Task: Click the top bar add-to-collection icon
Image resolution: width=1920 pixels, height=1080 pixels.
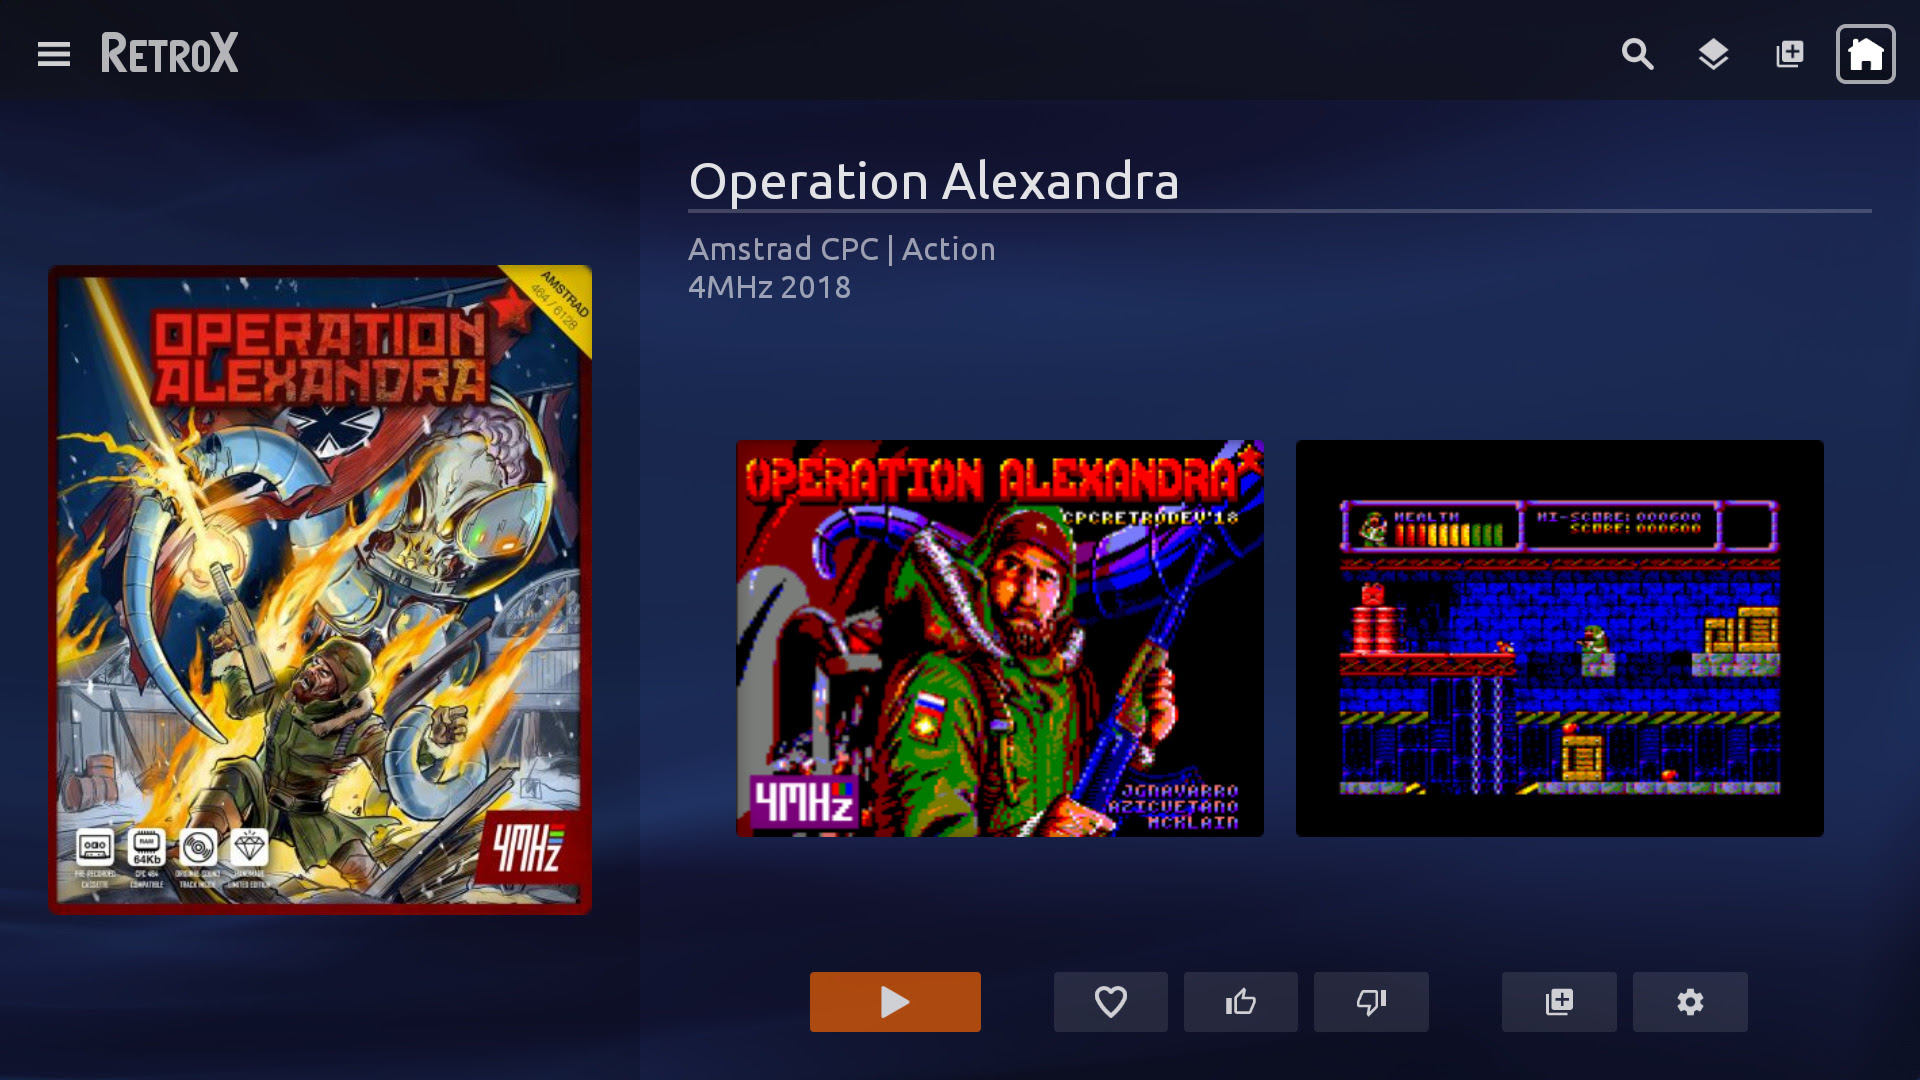Action: pos(1789,54)
